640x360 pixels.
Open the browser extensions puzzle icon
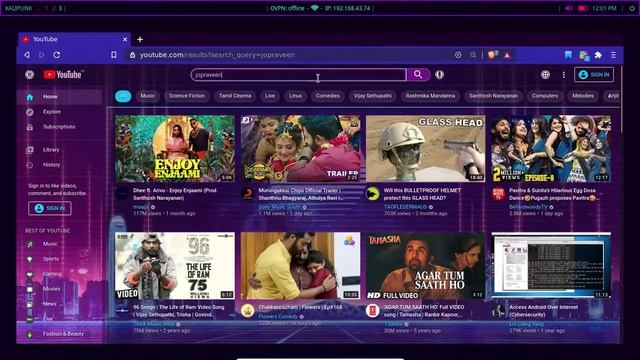(598, 55)
